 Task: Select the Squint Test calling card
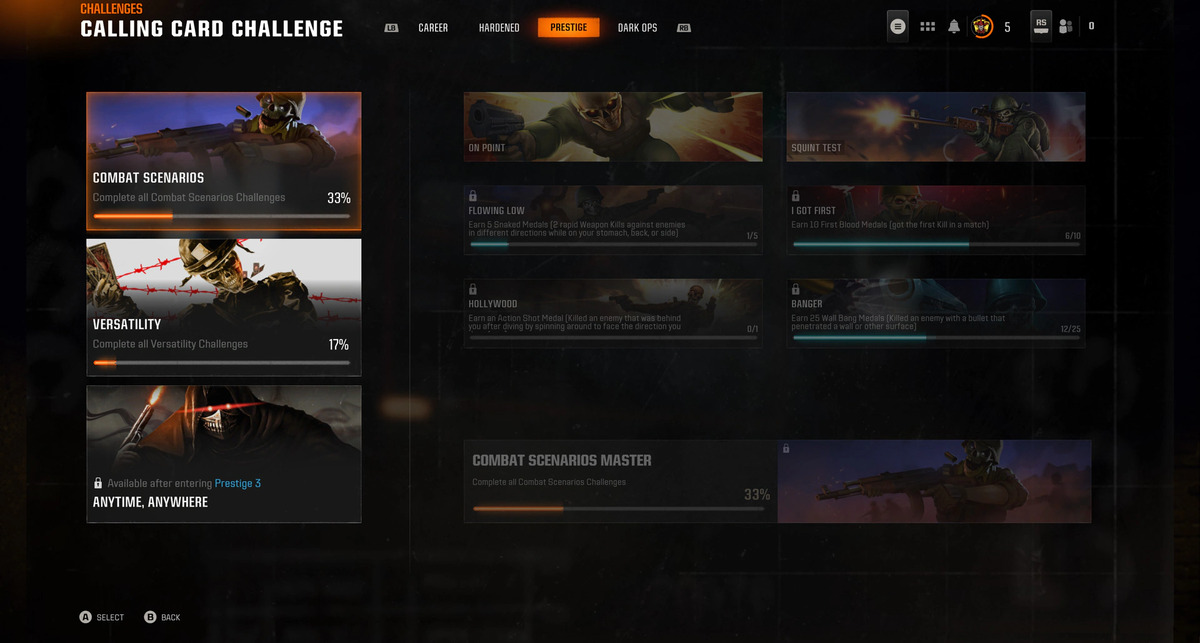pyautogui.click(x=936, y=127)
